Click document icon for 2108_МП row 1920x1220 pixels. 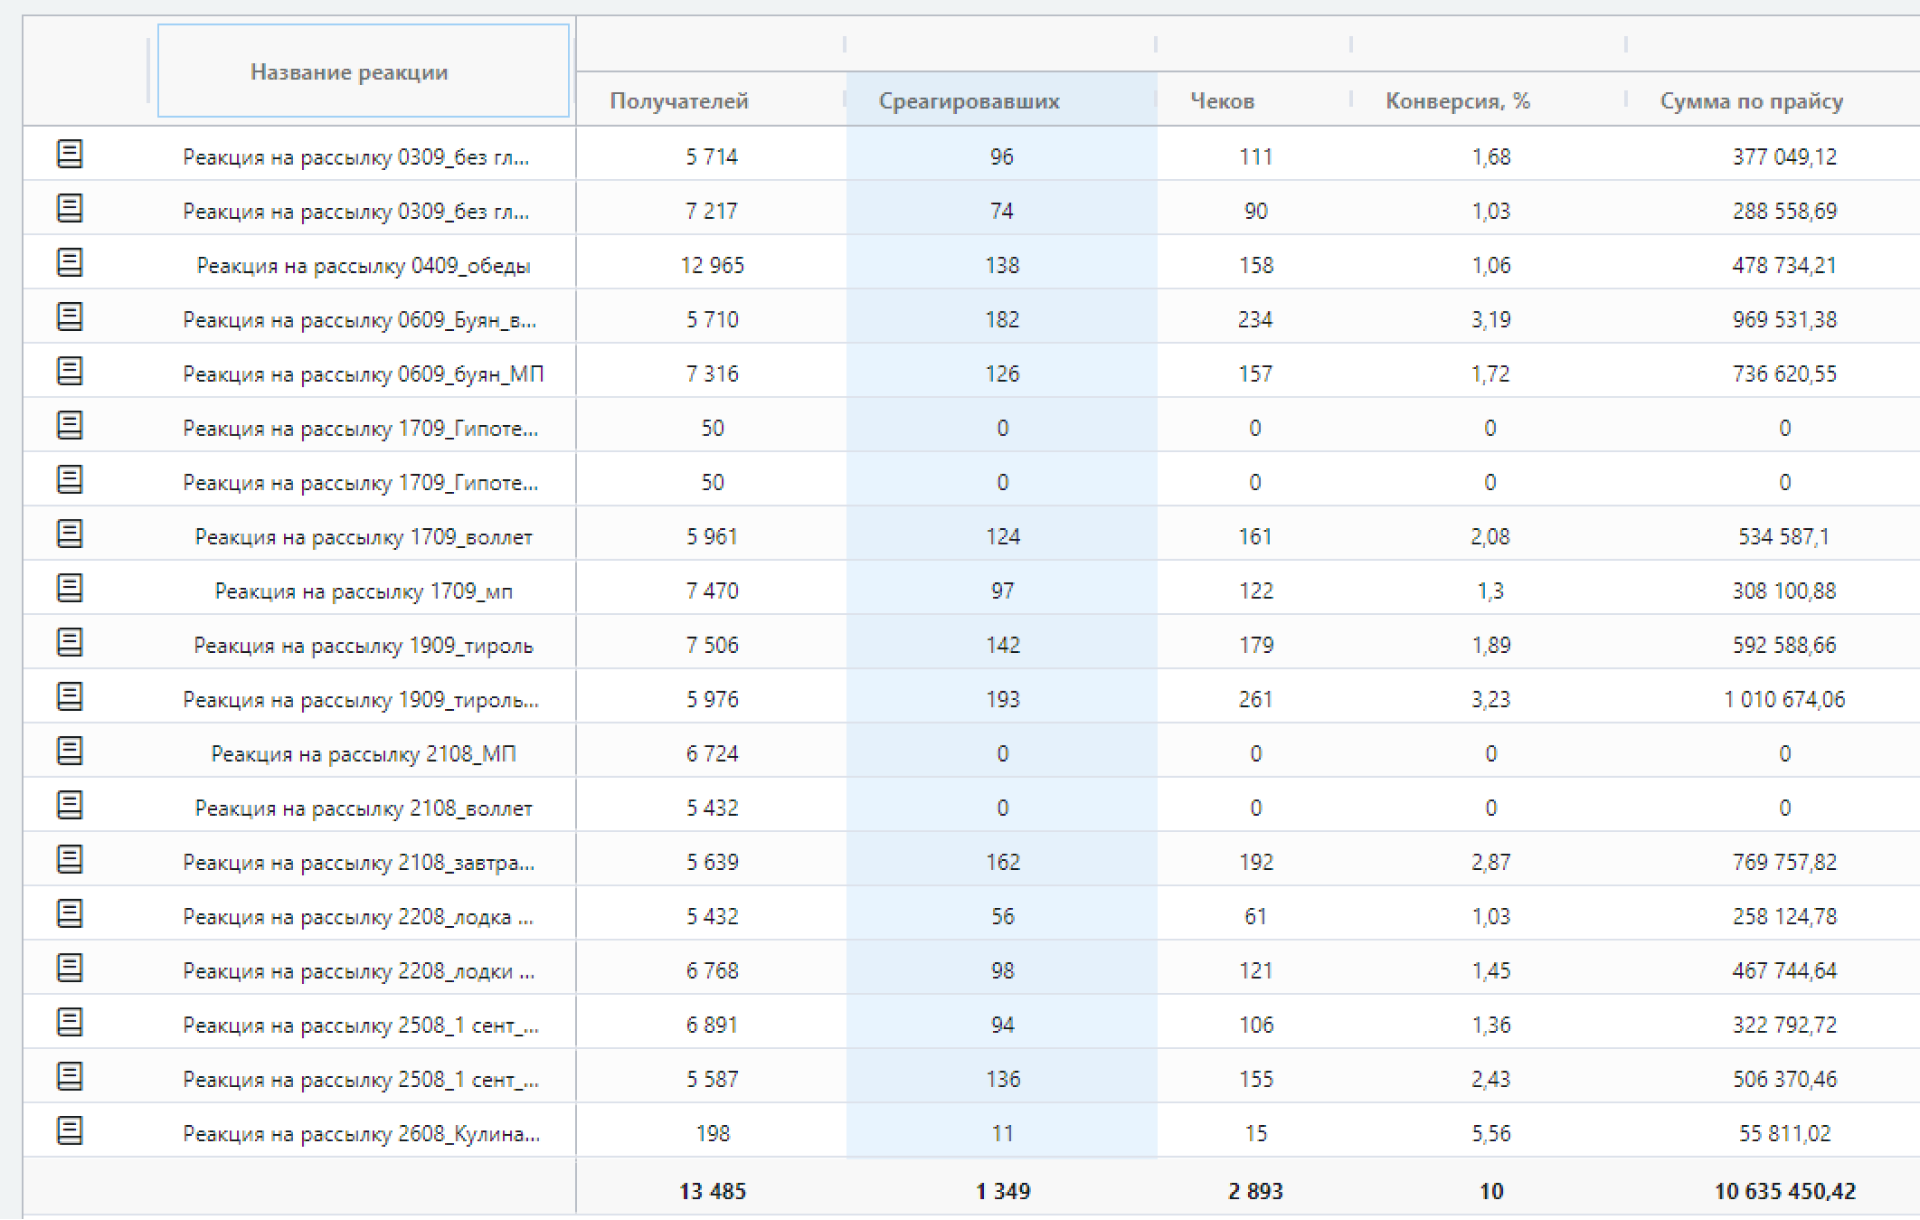click(69, 752)
